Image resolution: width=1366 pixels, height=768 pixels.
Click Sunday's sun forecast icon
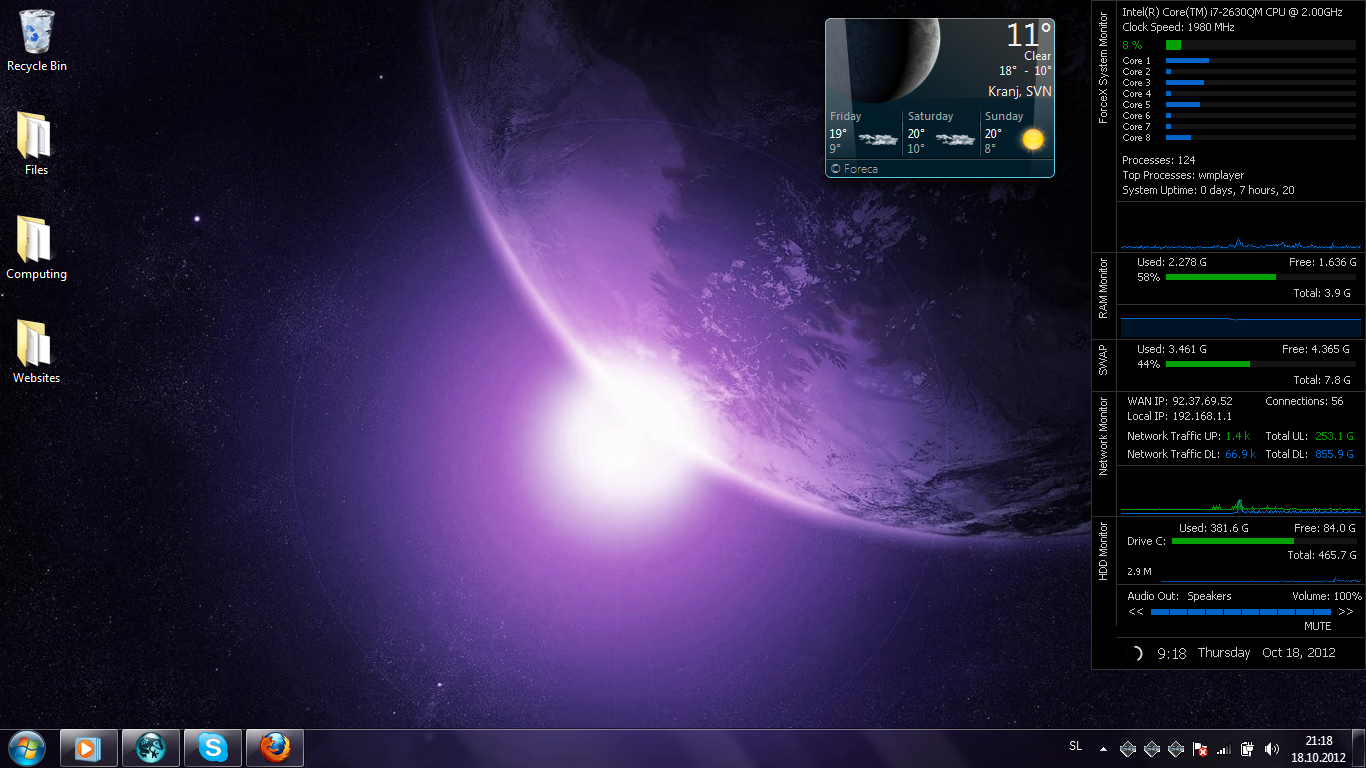click(x=1033, y=139)
